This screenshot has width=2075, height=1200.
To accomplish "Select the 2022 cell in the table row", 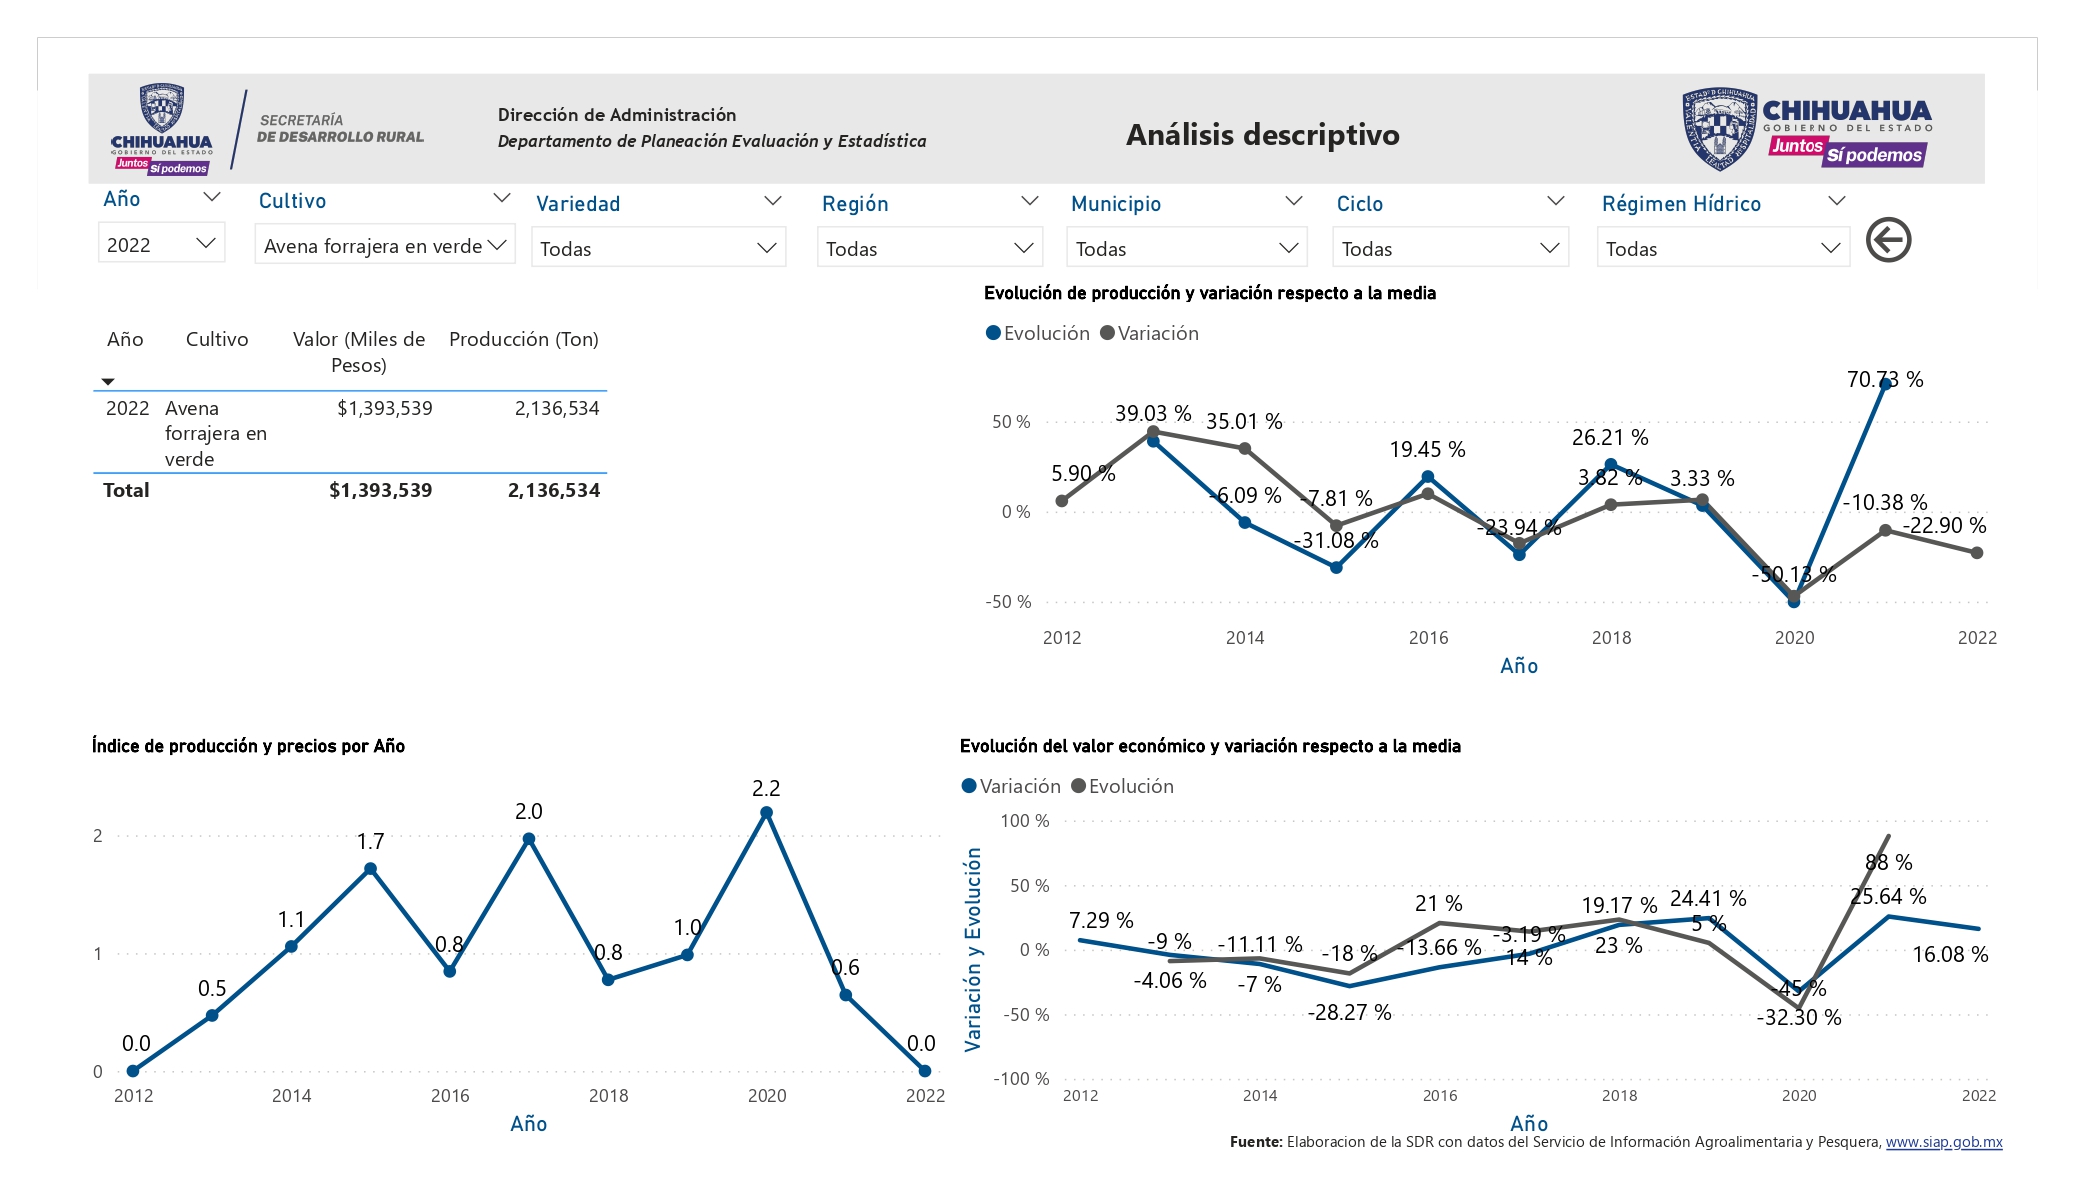I will pyautogui.click(x=127, y=408).
